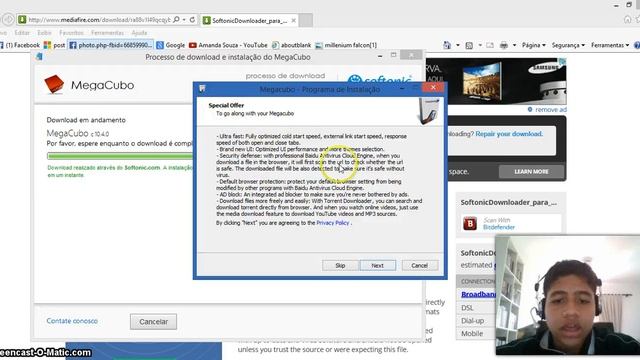
Task: Click the Cancel button in installer dialog
Action: click(420, 266)
